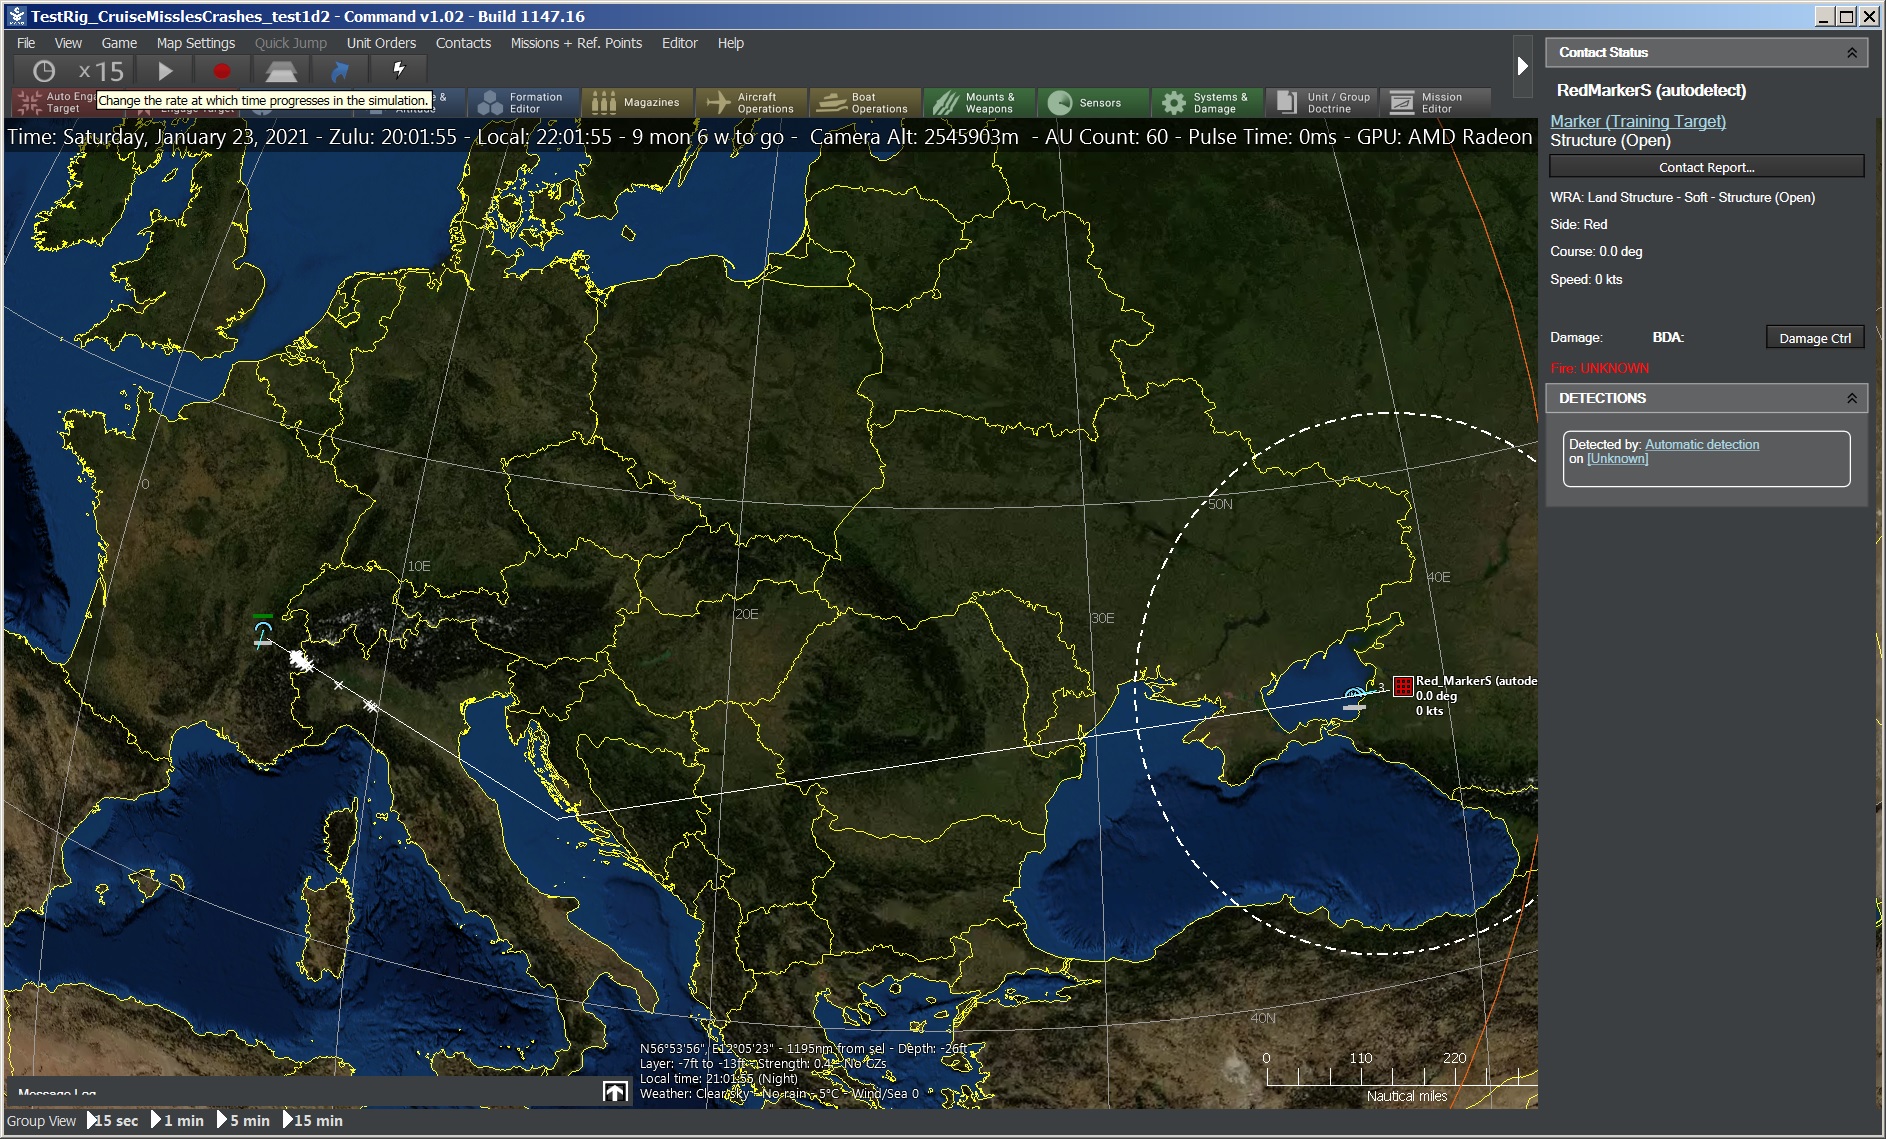Image resolution: width=1886 pixels, height=1139 pixels.
Task: Click the Nautical miles scale bar
Action: pyautogui.click(x=1401, y=1078)
